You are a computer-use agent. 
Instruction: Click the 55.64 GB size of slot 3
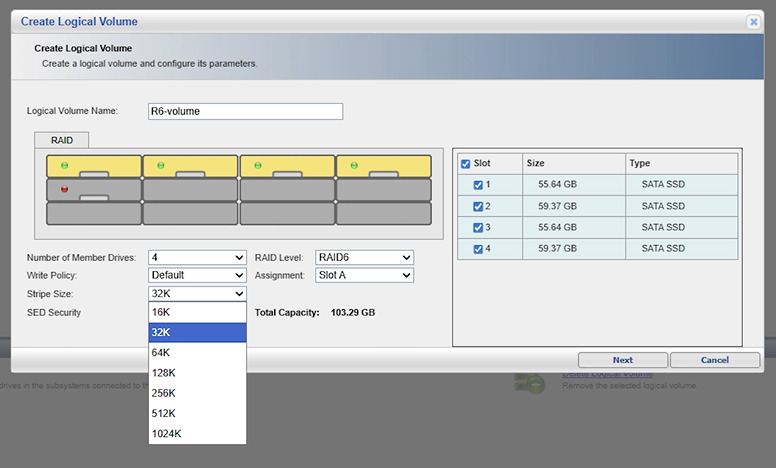pyautogui.click(x=557, y=228)
